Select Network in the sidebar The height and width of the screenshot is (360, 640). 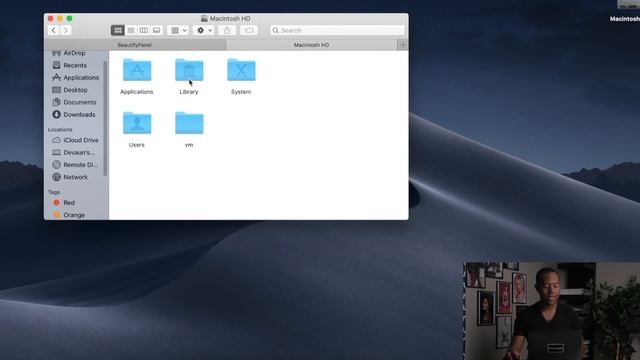[75, 177]
